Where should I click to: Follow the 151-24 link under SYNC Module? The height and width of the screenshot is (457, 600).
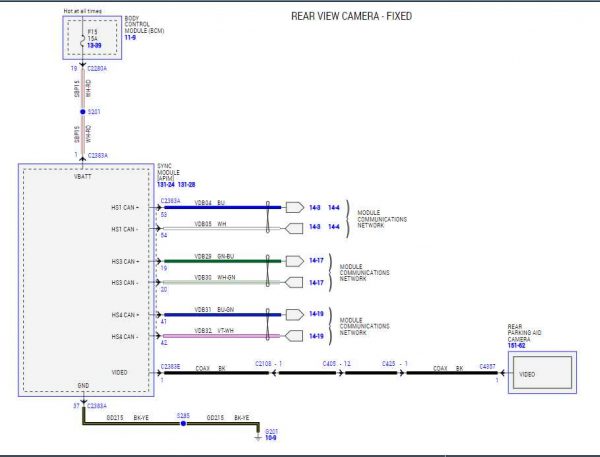pyautogui.click(x=166, y=184)
